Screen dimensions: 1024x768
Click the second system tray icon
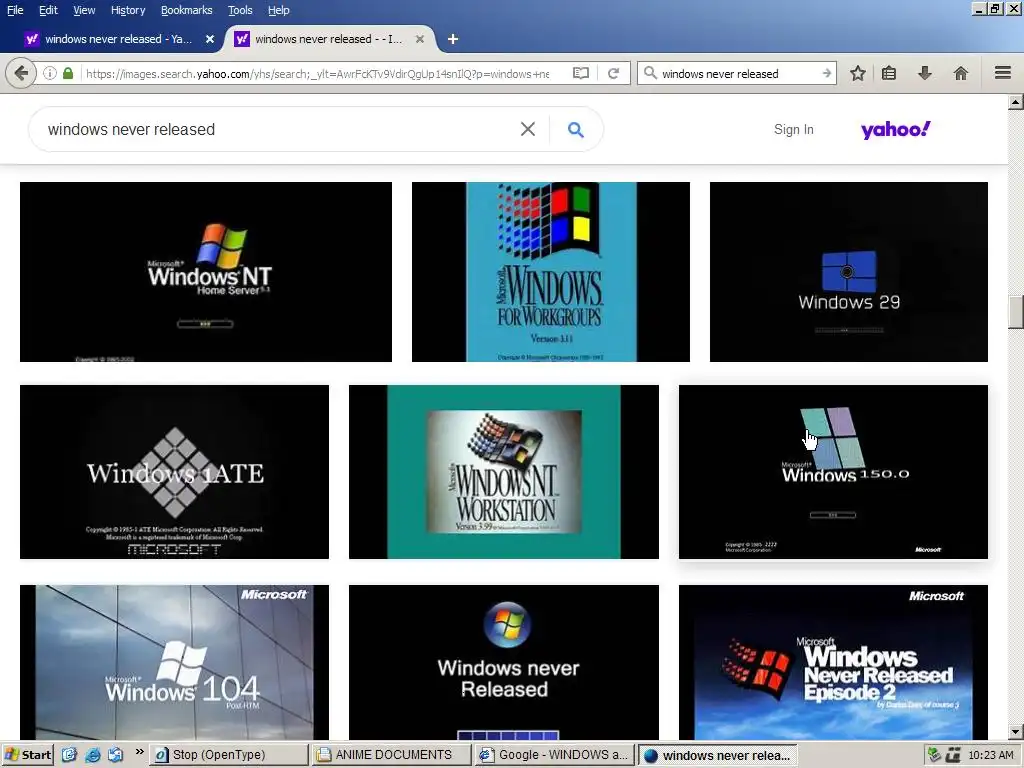pyautogui.click(x=953, y=755)
